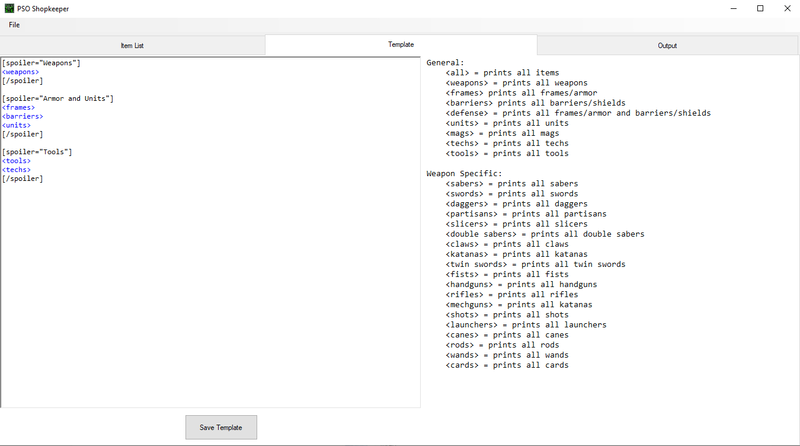The width and height of the screenshot is (800, 446).
Task: Close the PSO Shopkeeper window
Action: click(x=787, y=9)
